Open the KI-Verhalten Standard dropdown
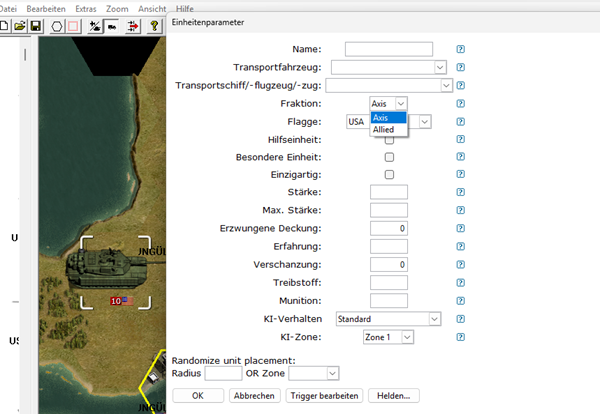 tap(434, 319)
